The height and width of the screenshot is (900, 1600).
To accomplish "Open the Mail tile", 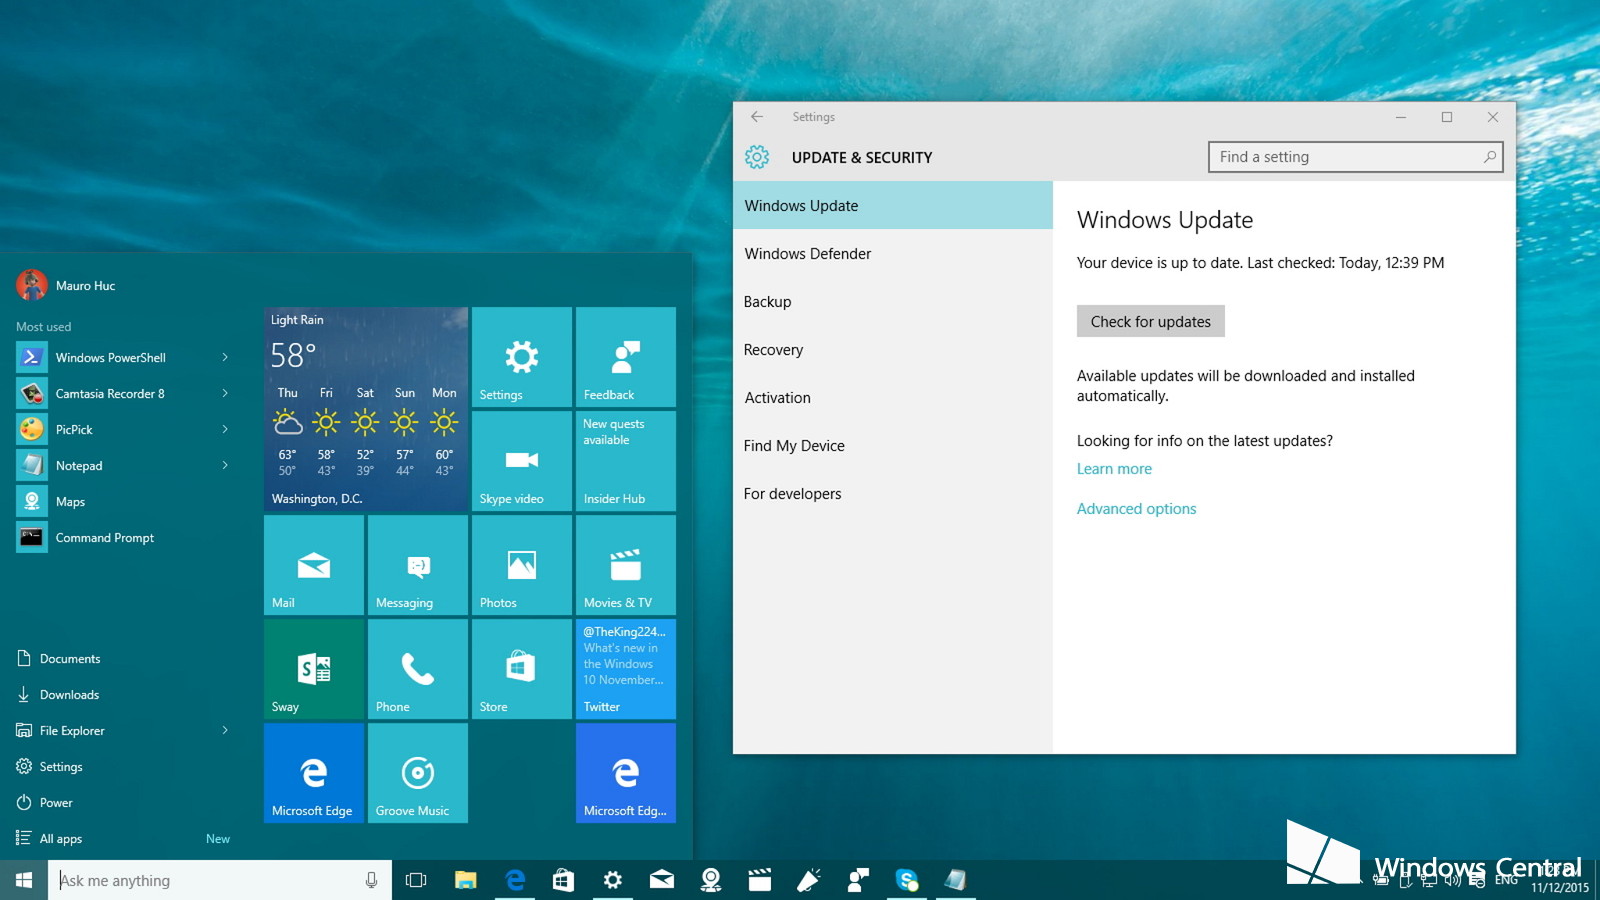I will click(x=314, y=564).
